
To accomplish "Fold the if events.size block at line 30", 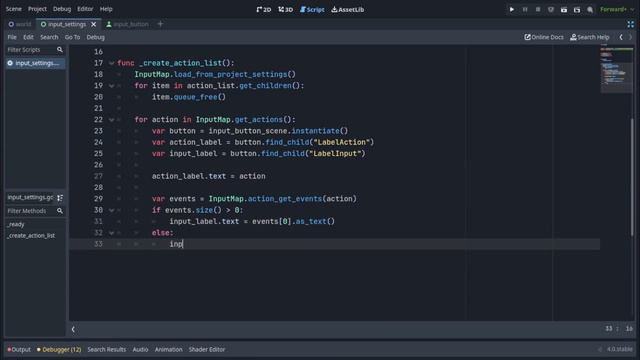I will [111, 210].
